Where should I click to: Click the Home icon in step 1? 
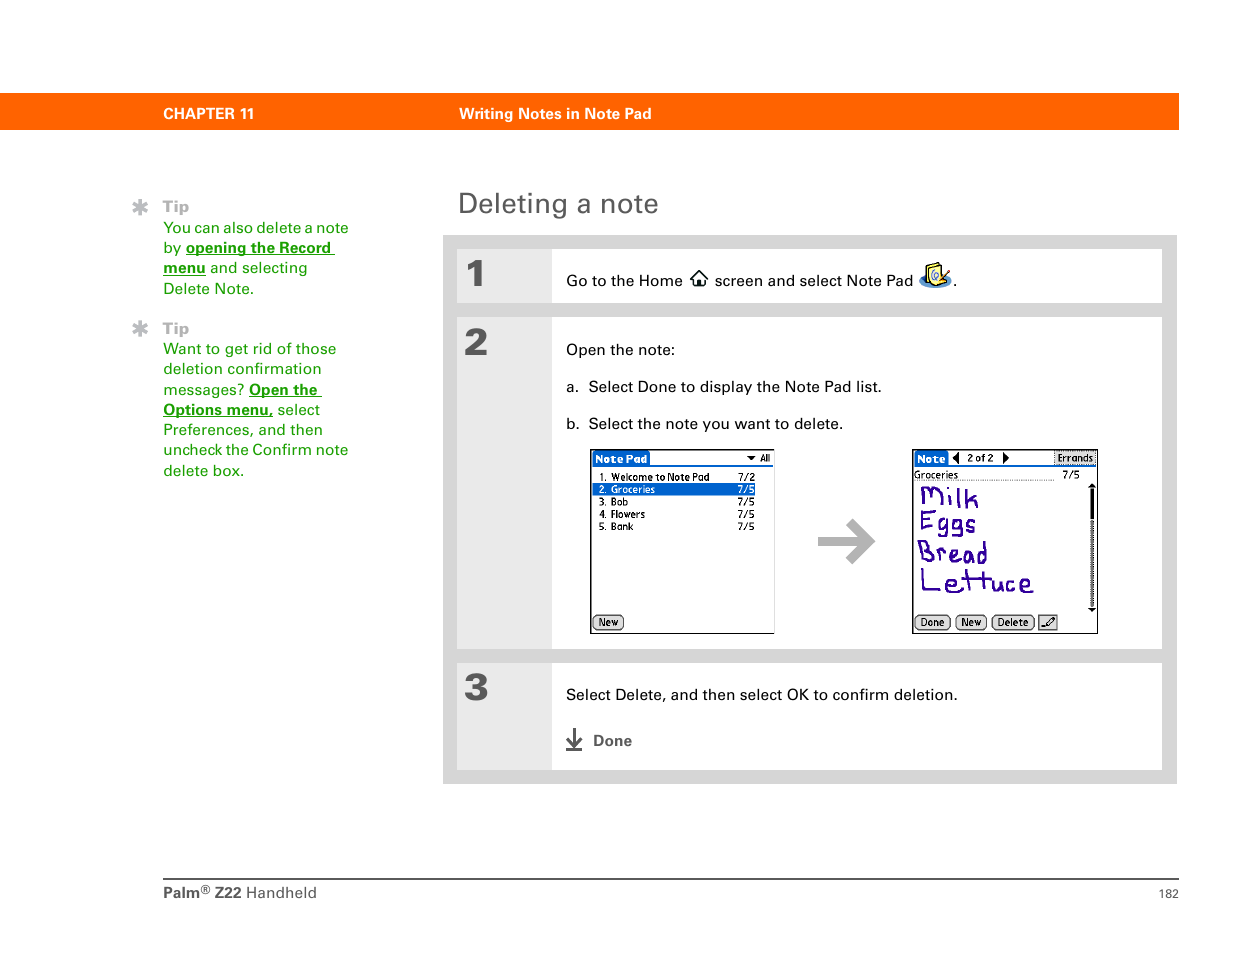tap(699, 279)
